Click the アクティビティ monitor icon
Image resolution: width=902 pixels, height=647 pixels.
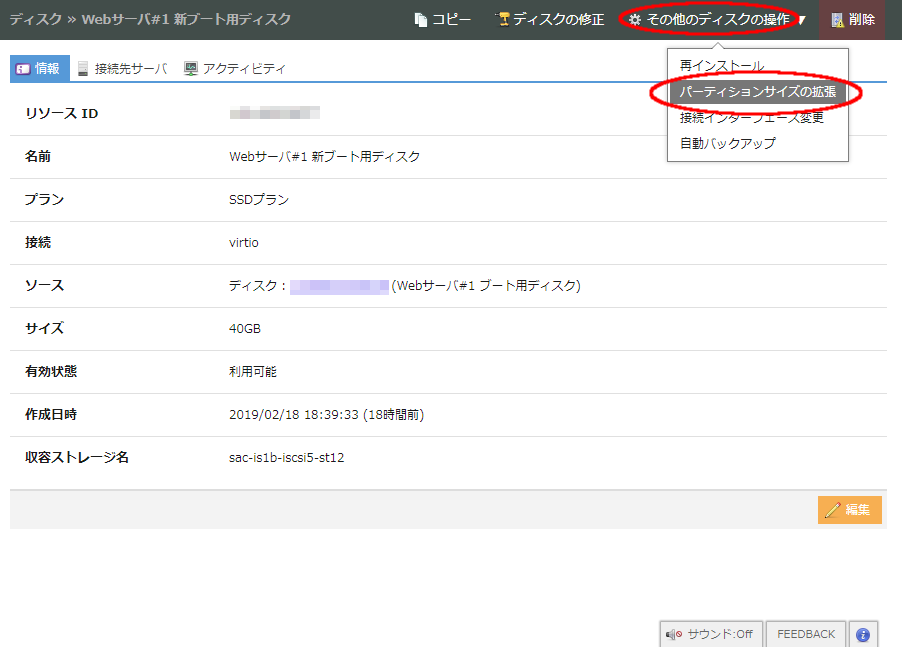coord(190,69)
